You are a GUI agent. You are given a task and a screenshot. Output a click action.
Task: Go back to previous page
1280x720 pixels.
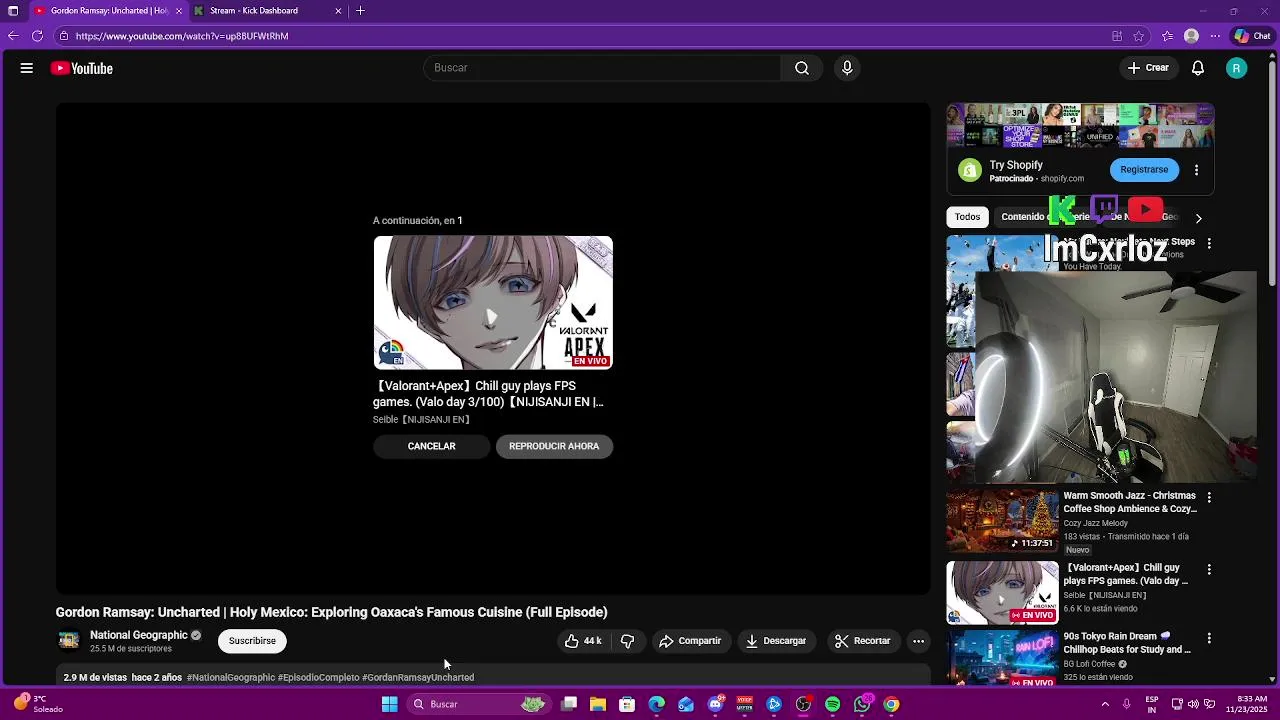click(x=12, y=36)
